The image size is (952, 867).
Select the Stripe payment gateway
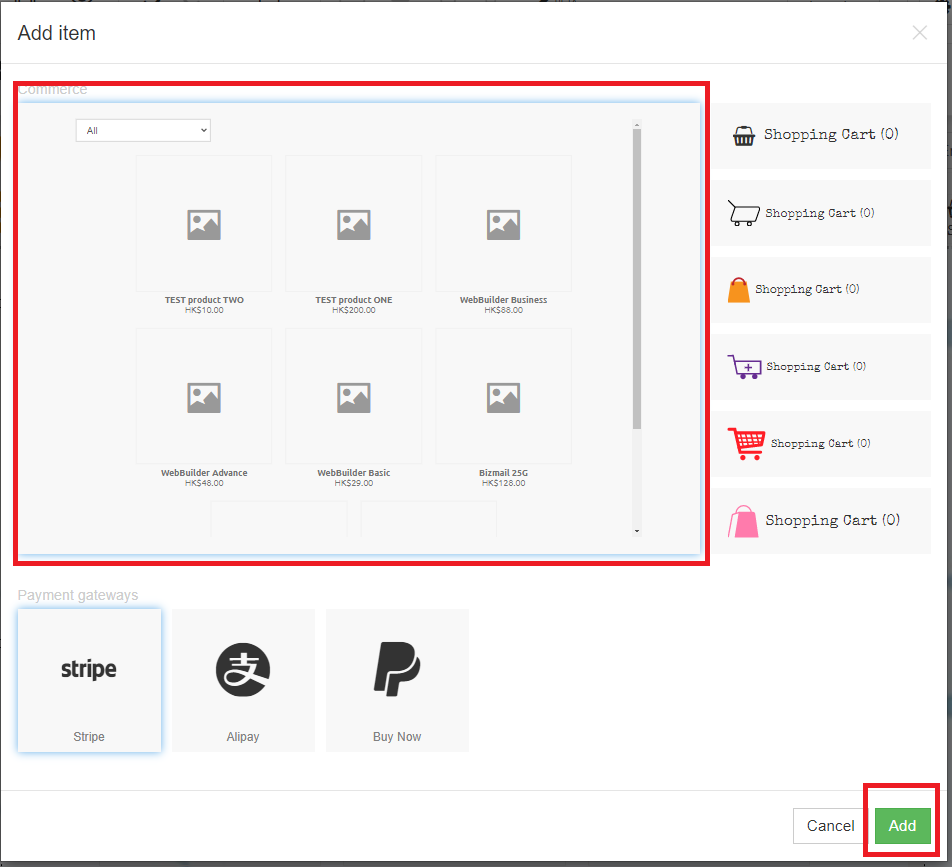click(x=89, y=680)
